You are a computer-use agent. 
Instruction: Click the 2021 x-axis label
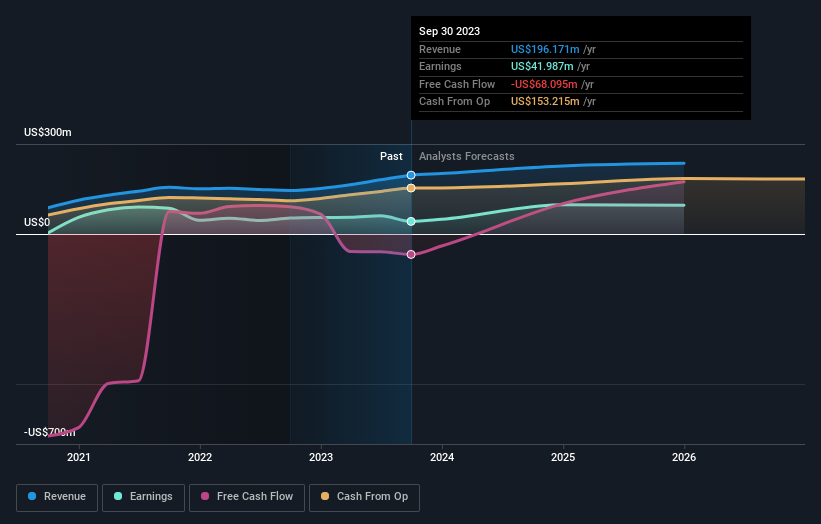79,457
